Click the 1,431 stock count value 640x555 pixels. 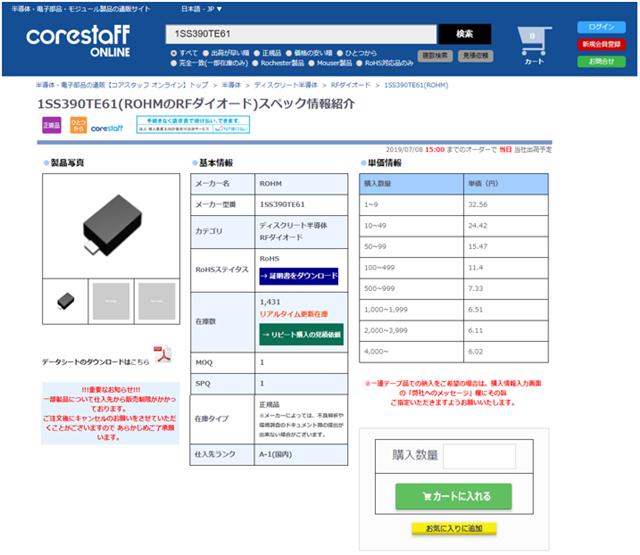coord(270,302)
